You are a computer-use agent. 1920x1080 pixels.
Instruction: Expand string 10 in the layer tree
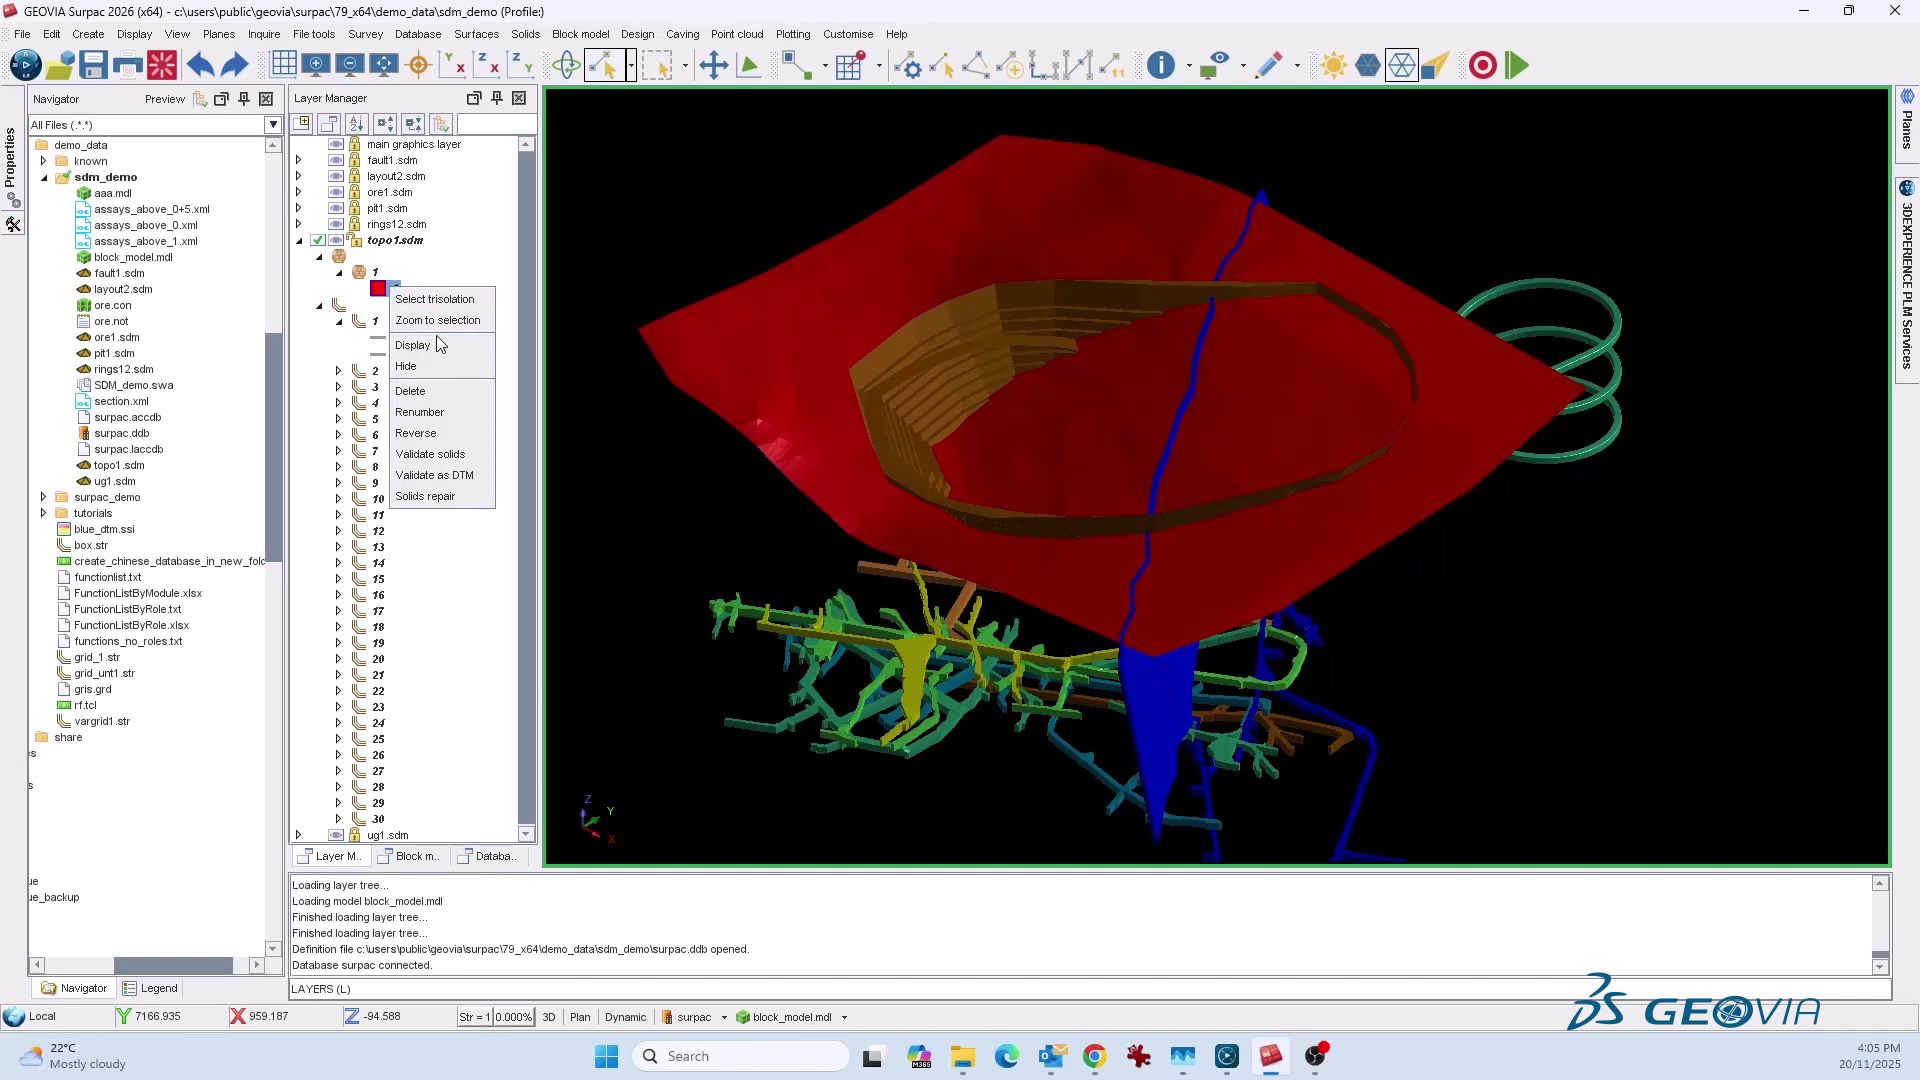click(338, 499)
